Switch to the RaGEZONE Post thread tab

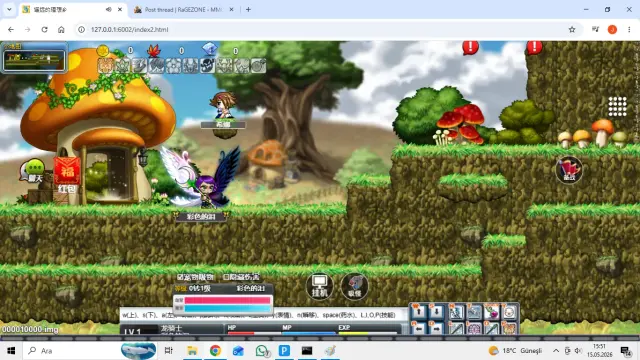click(x=184, y=9)
